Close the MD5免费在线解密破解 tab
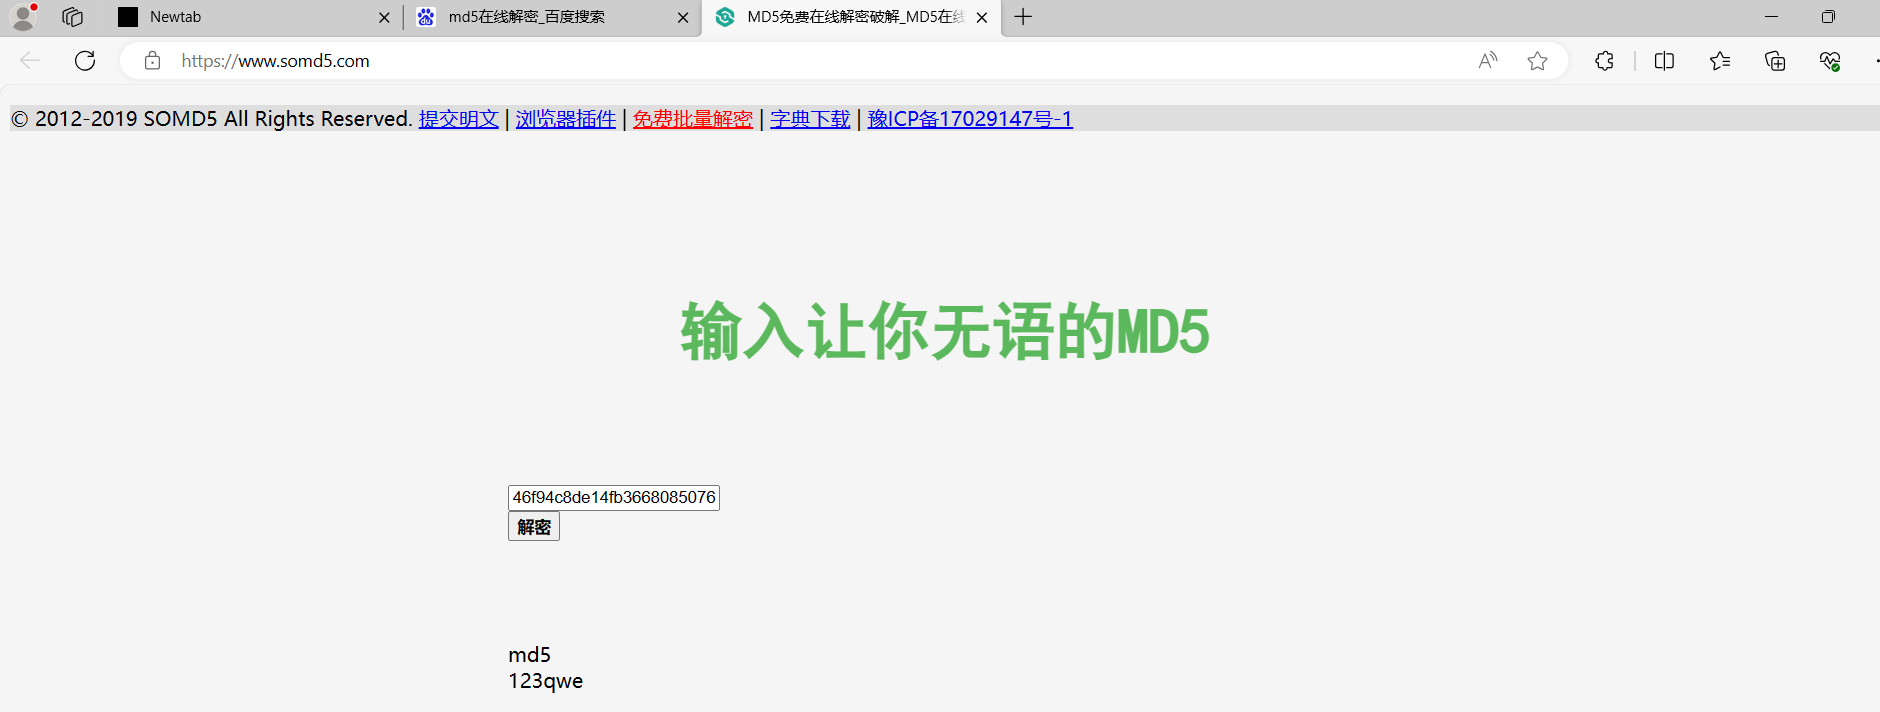The height and width of the screenshot is (712, 1880). [x=982, y=17]
